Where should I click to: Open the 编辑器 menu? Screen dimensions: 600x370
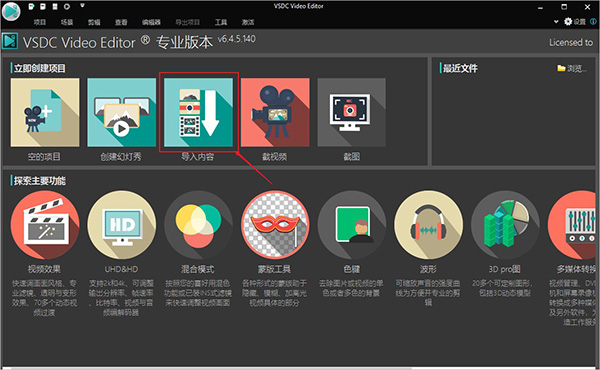(151, 22)
